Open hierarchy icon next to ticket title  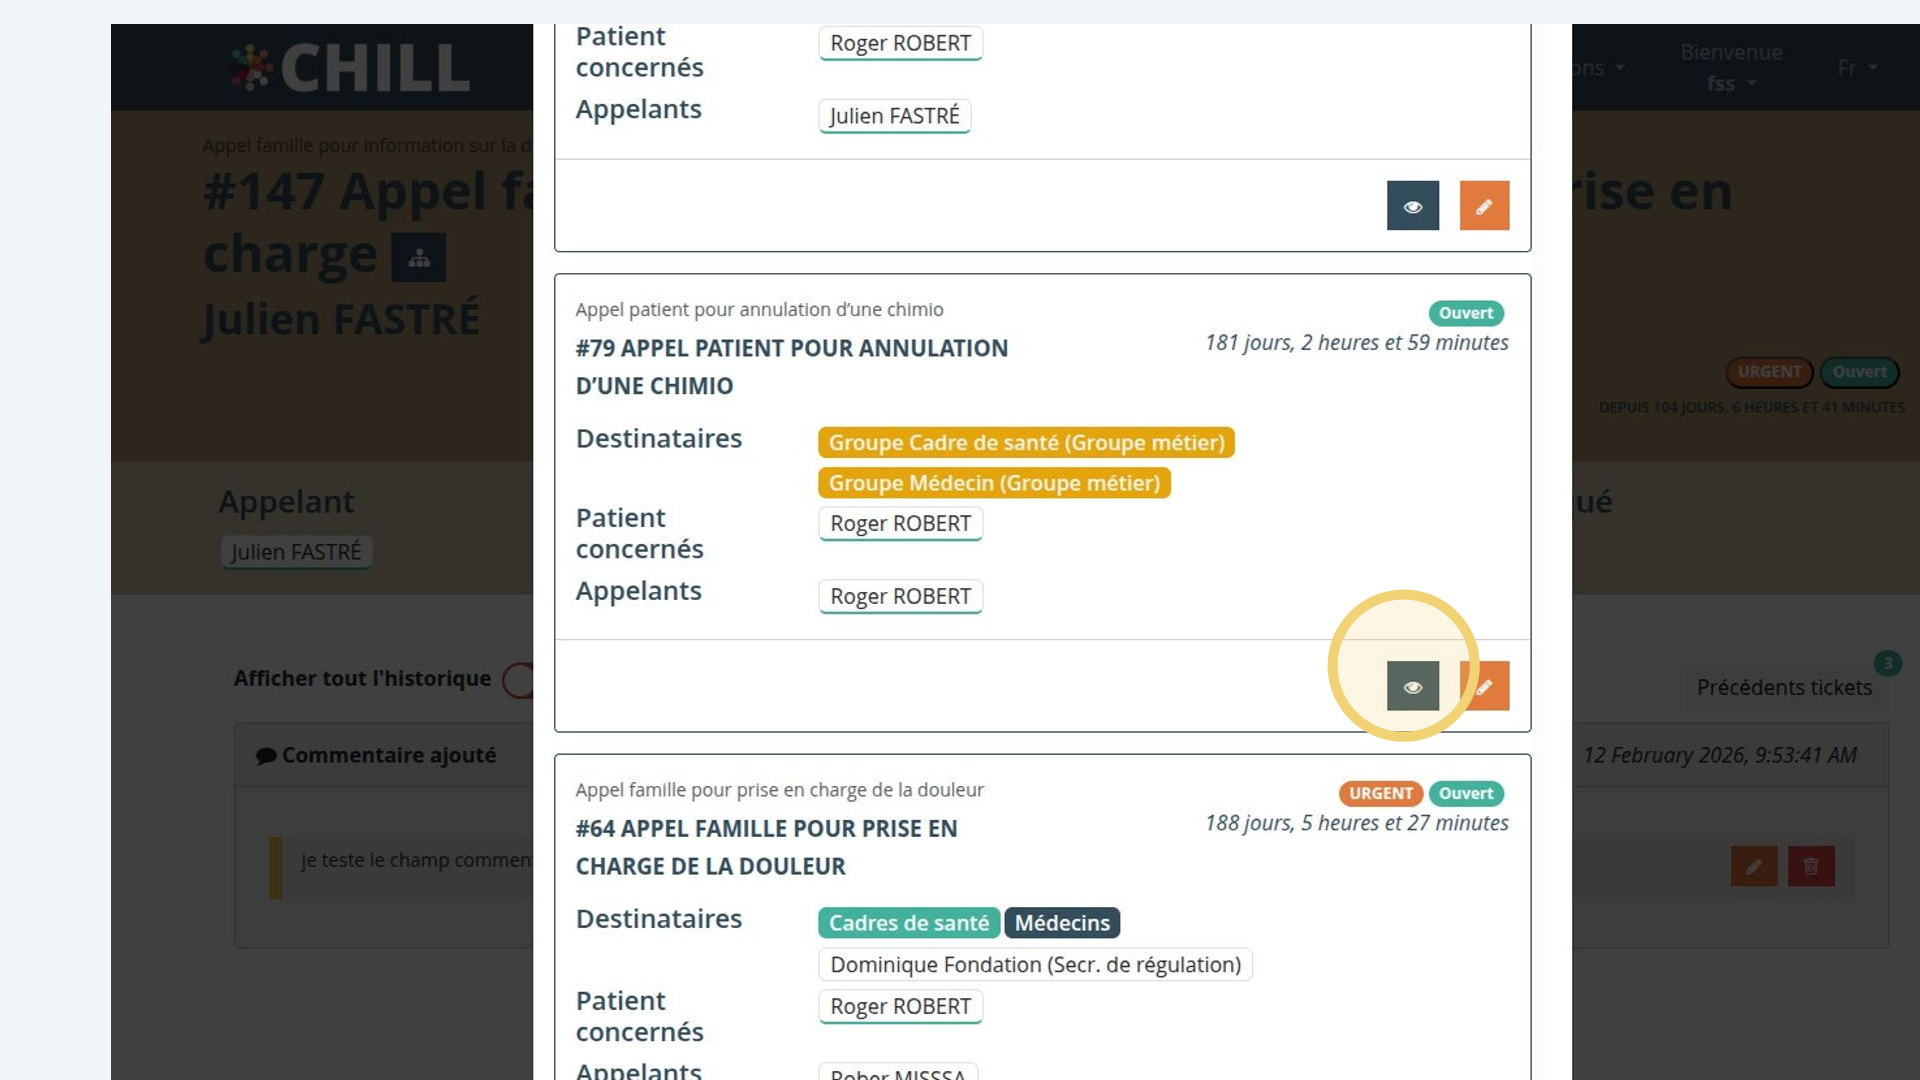pyautogui.click(x=419, y=258)
